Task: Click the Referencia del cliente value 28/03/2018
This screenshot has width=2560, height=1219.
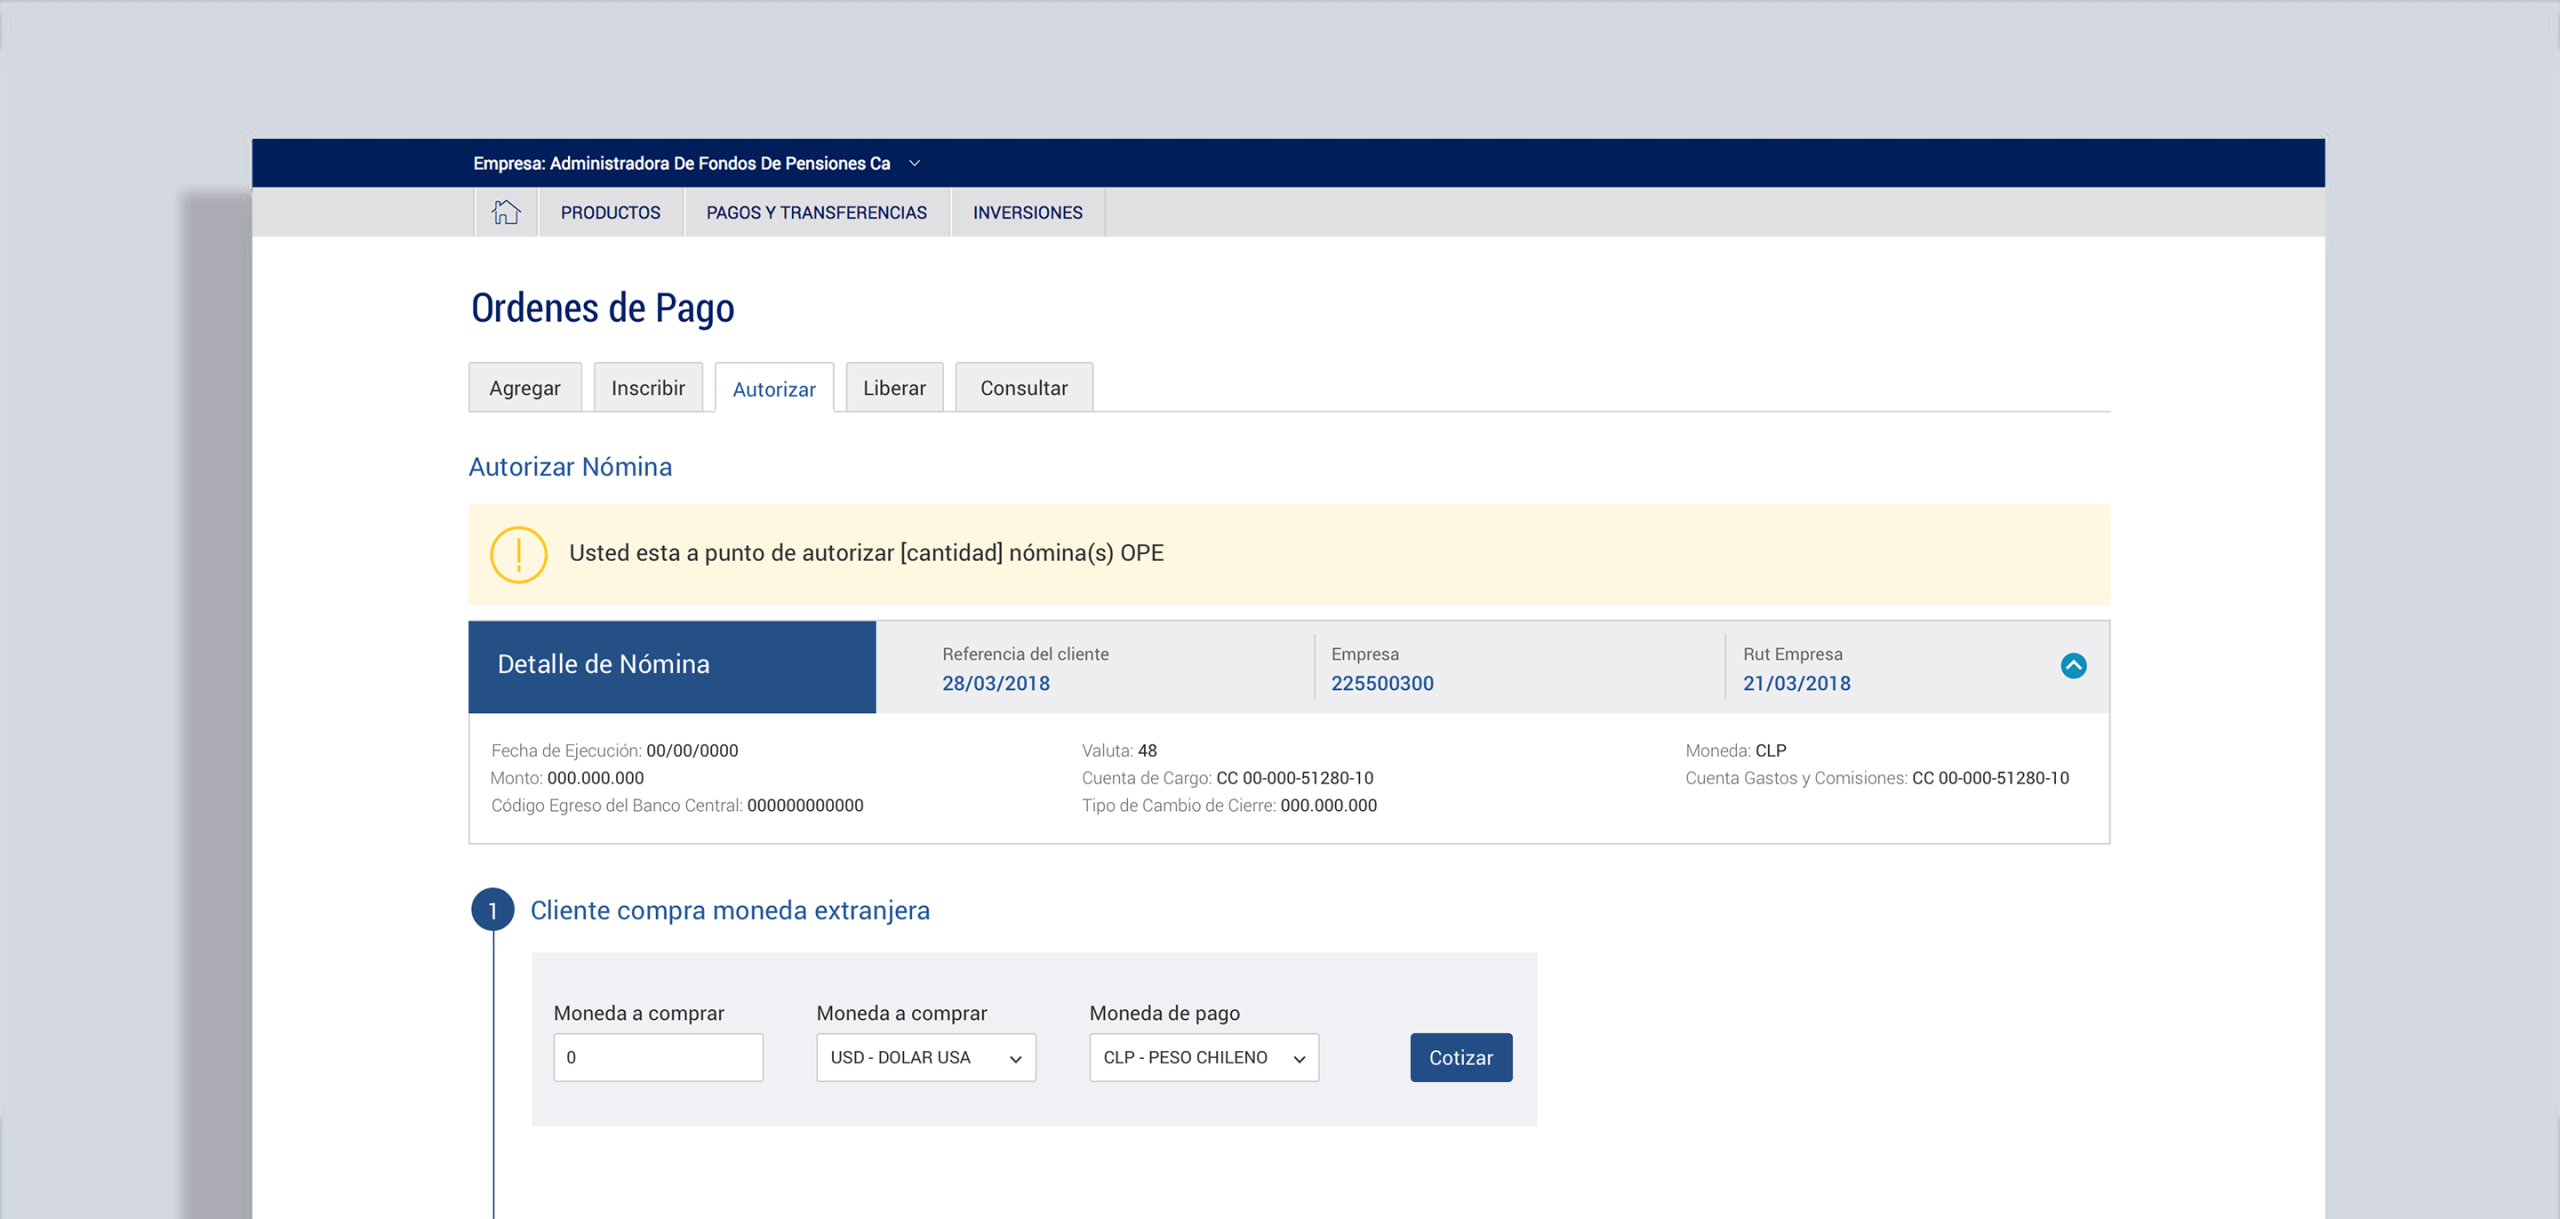Action: click(996, 683)
